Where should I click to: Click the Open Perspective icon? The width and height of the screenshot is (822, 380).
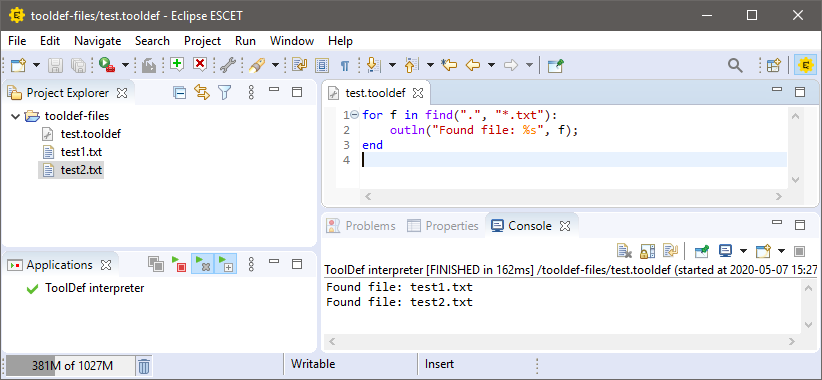774,65
